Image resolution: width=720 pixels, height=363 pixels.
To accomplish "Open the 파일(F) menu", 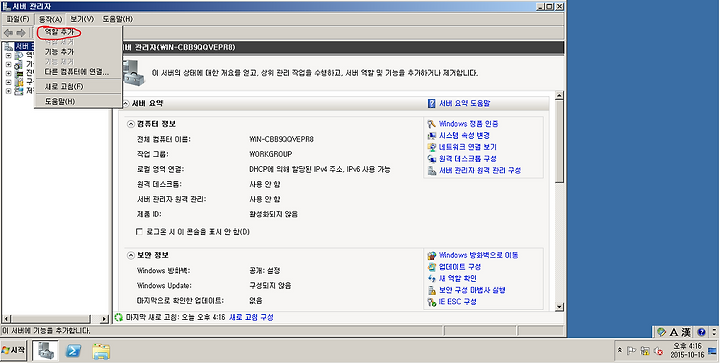I will click(18, 19).
